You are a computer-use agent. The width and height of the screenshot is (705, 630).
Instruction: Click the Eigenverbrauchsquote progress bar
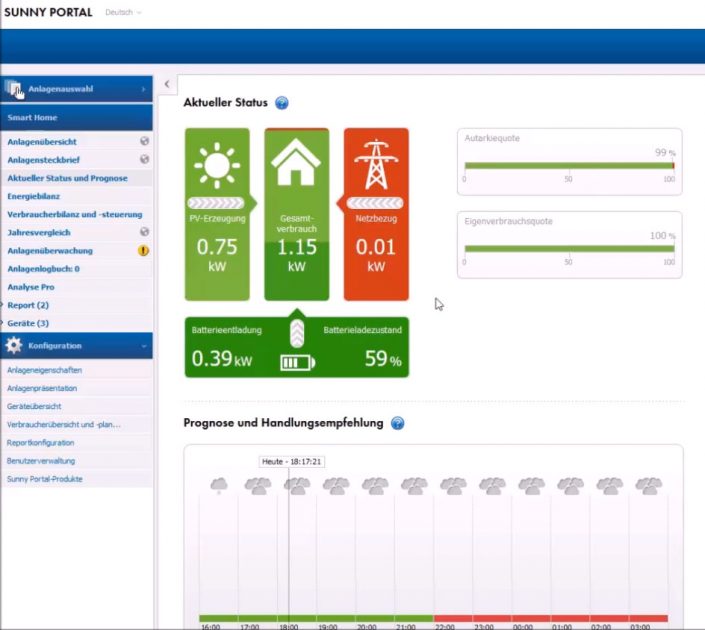[569, 249]
